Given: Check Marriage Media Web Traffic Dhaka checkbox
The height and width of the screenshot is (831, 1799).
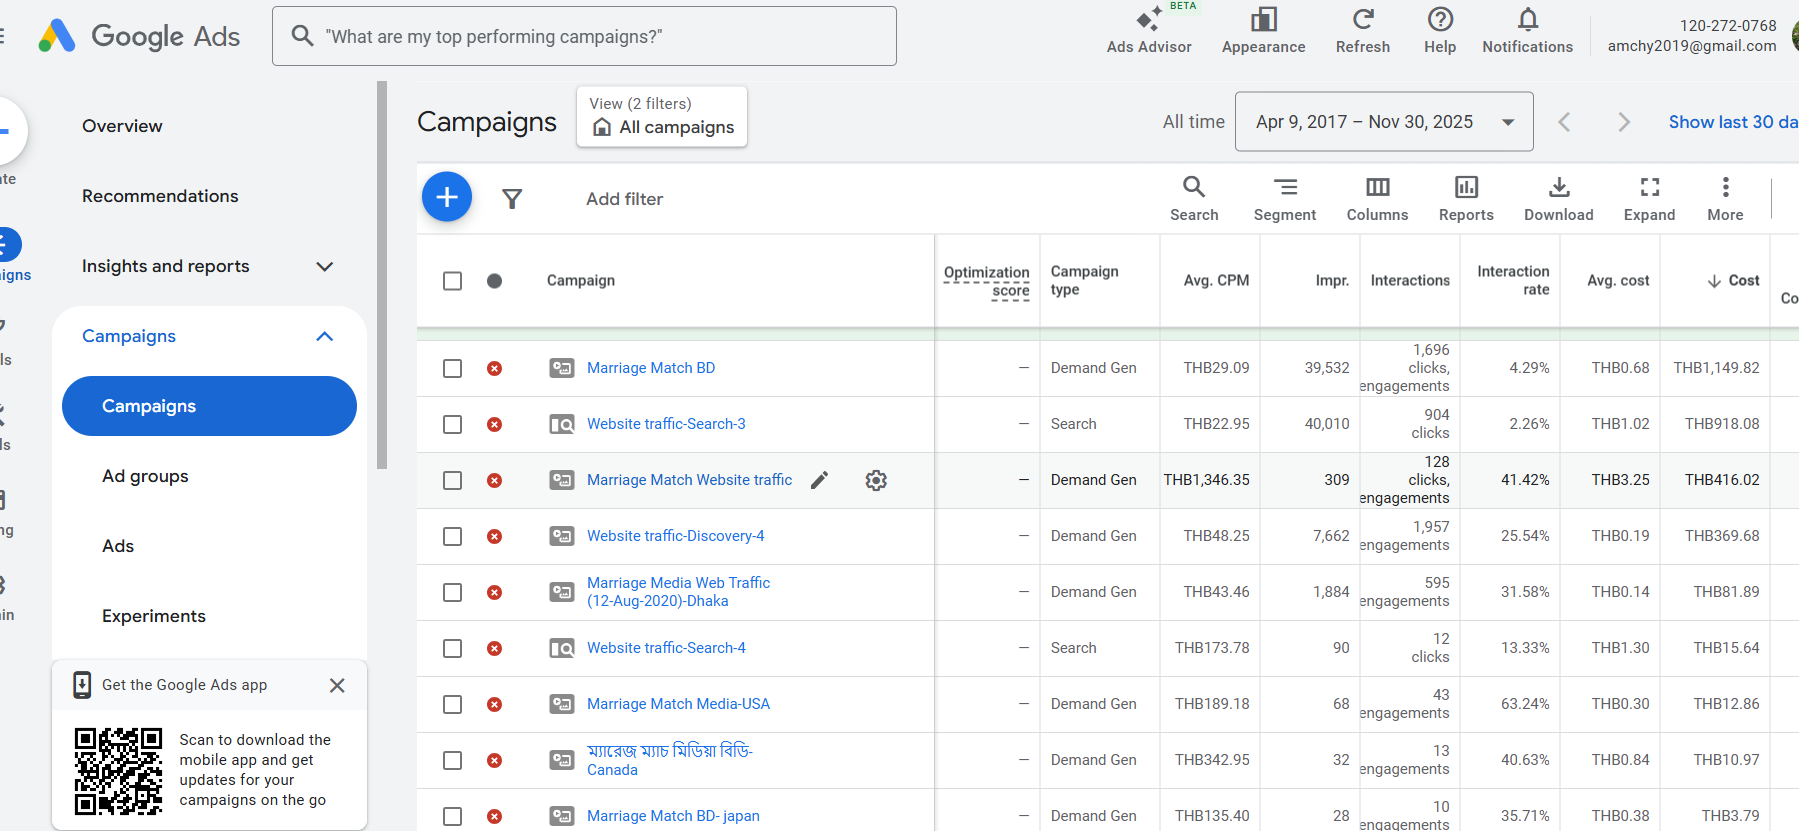Looking at the screenshot, I should tap(453, 592).
